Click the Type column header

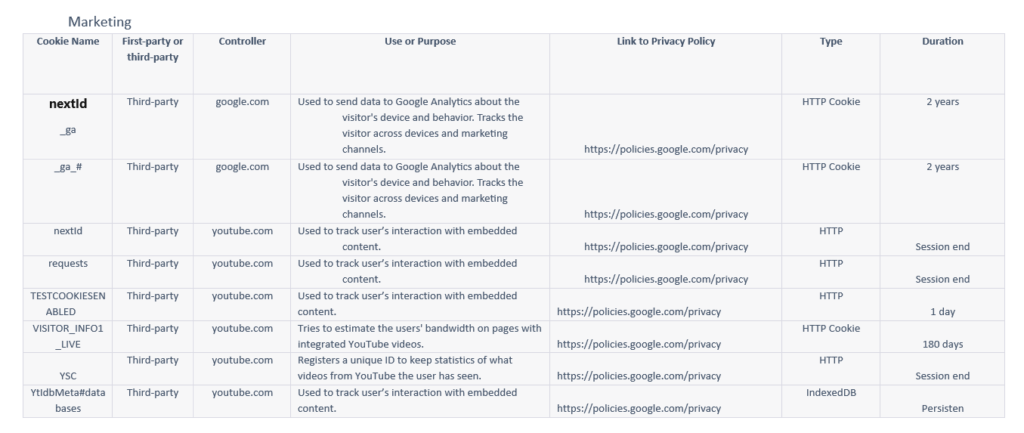pos(831,41)
